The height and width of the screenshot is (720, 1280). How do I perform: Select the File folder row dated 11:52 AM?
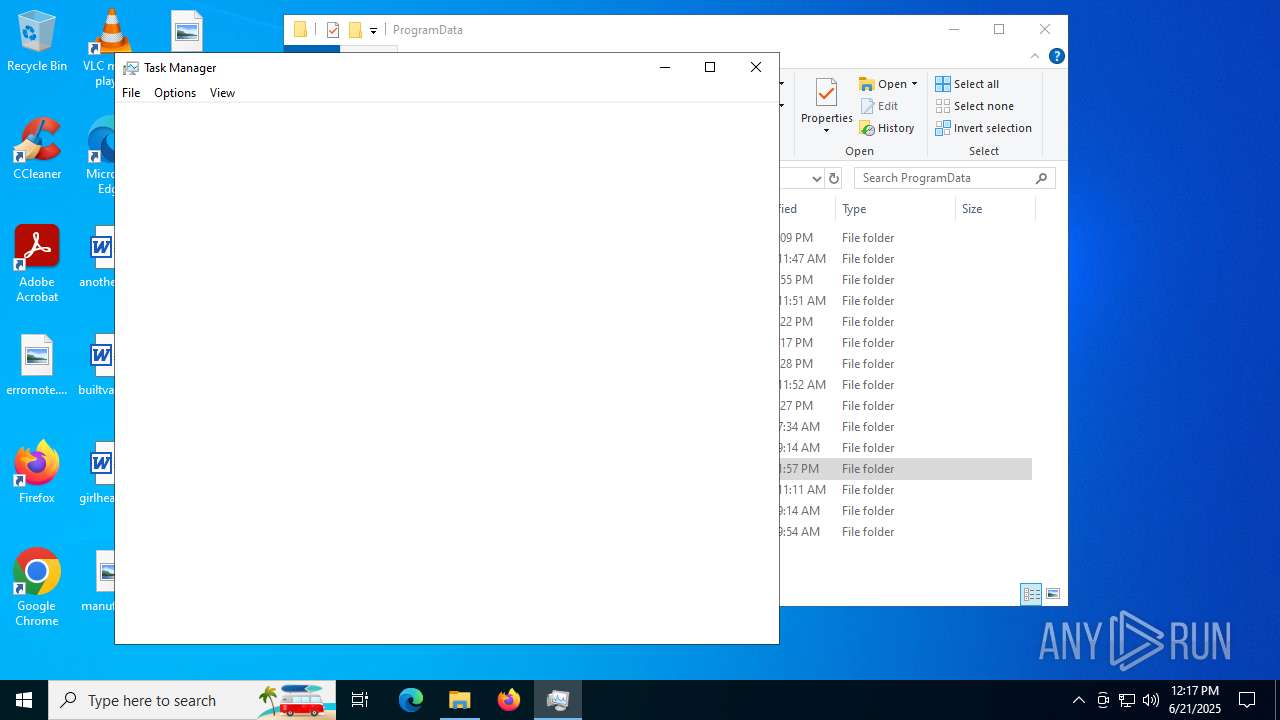pos(905,385)
